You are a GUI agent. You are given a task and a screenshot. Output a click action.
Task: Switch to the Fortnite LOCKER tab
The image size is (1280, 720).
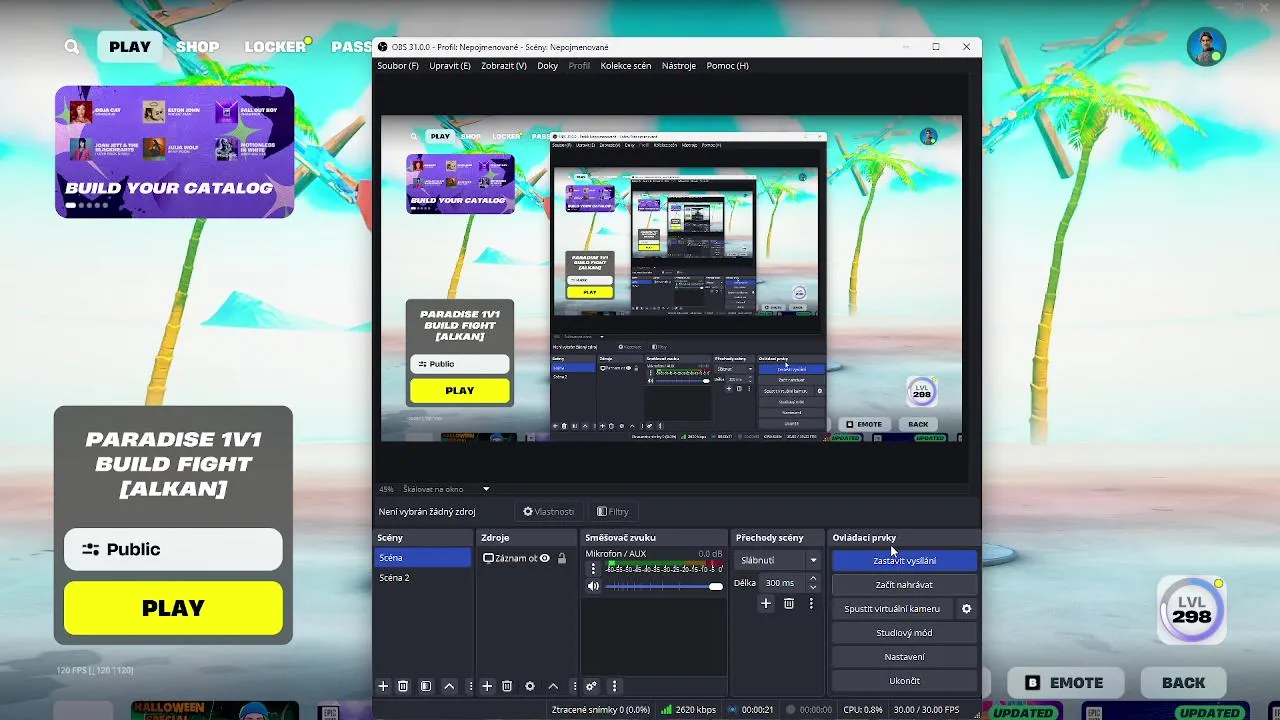pos(275,46)
